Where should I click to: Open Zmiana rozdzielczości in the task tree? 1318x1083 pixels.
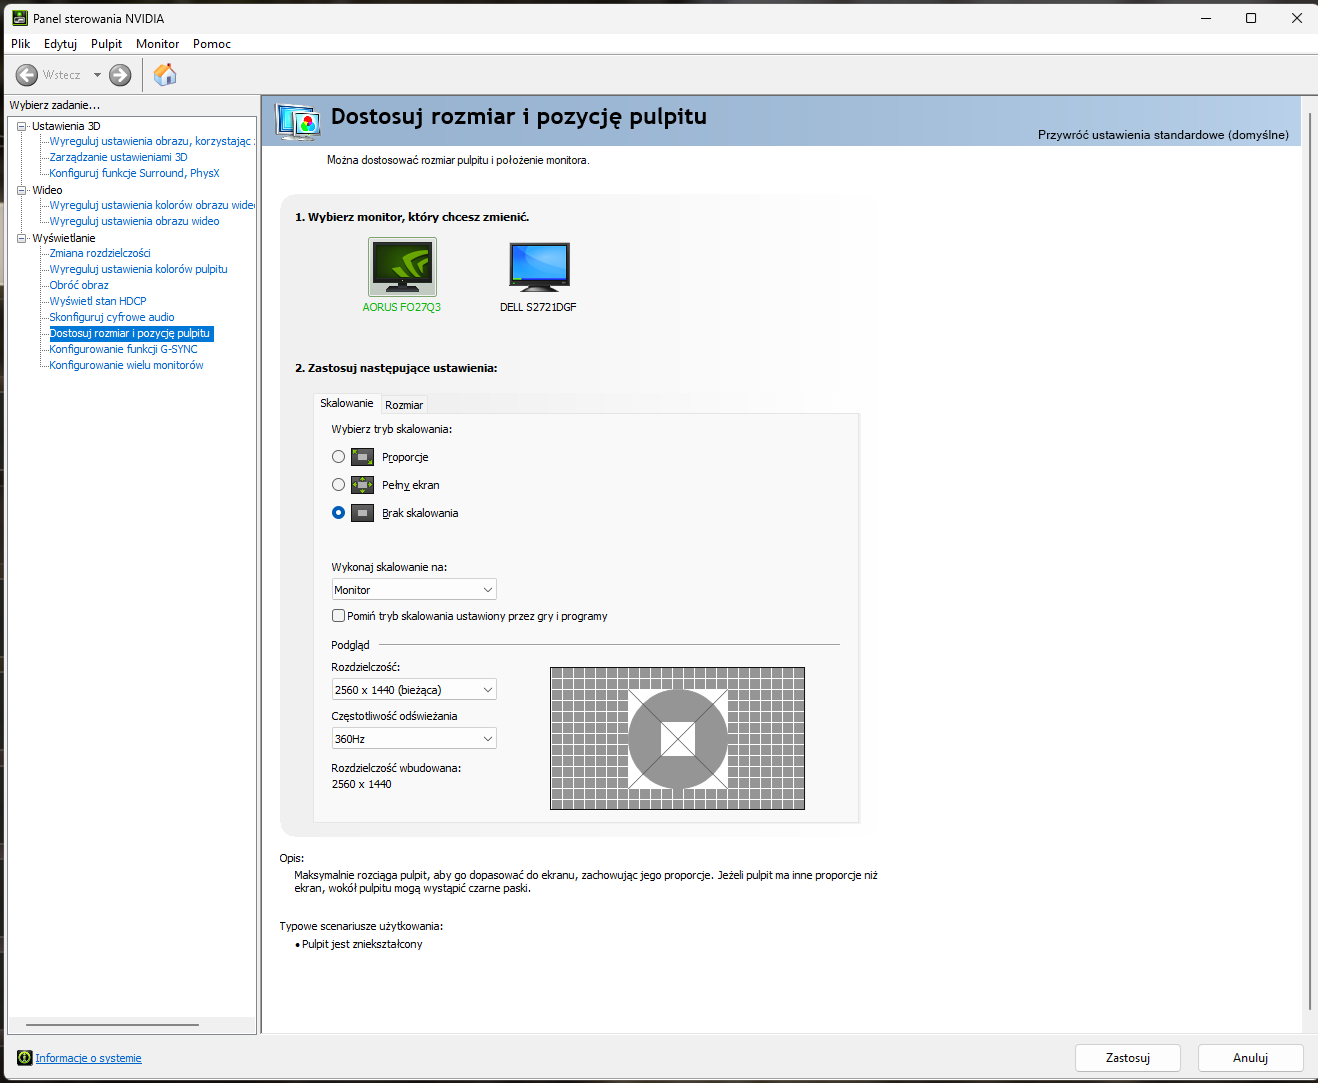tap(100, 253)
